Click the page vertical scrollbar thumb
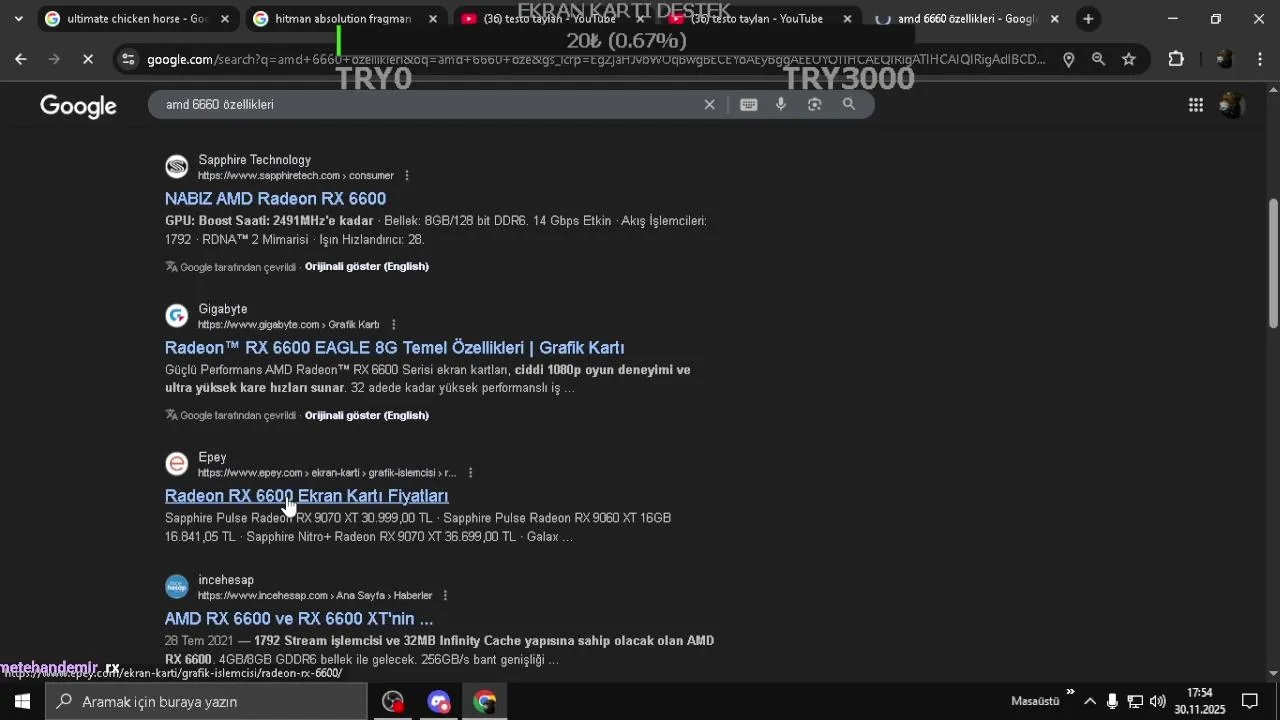This screenshot has width=1280, height=720. [1273, 263]
